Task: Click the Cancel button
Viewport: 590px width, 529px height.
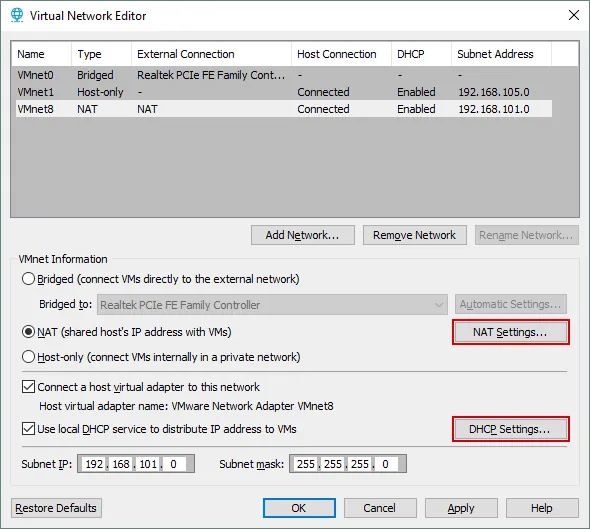Action: pyautogui.click(x=380, y=508)
